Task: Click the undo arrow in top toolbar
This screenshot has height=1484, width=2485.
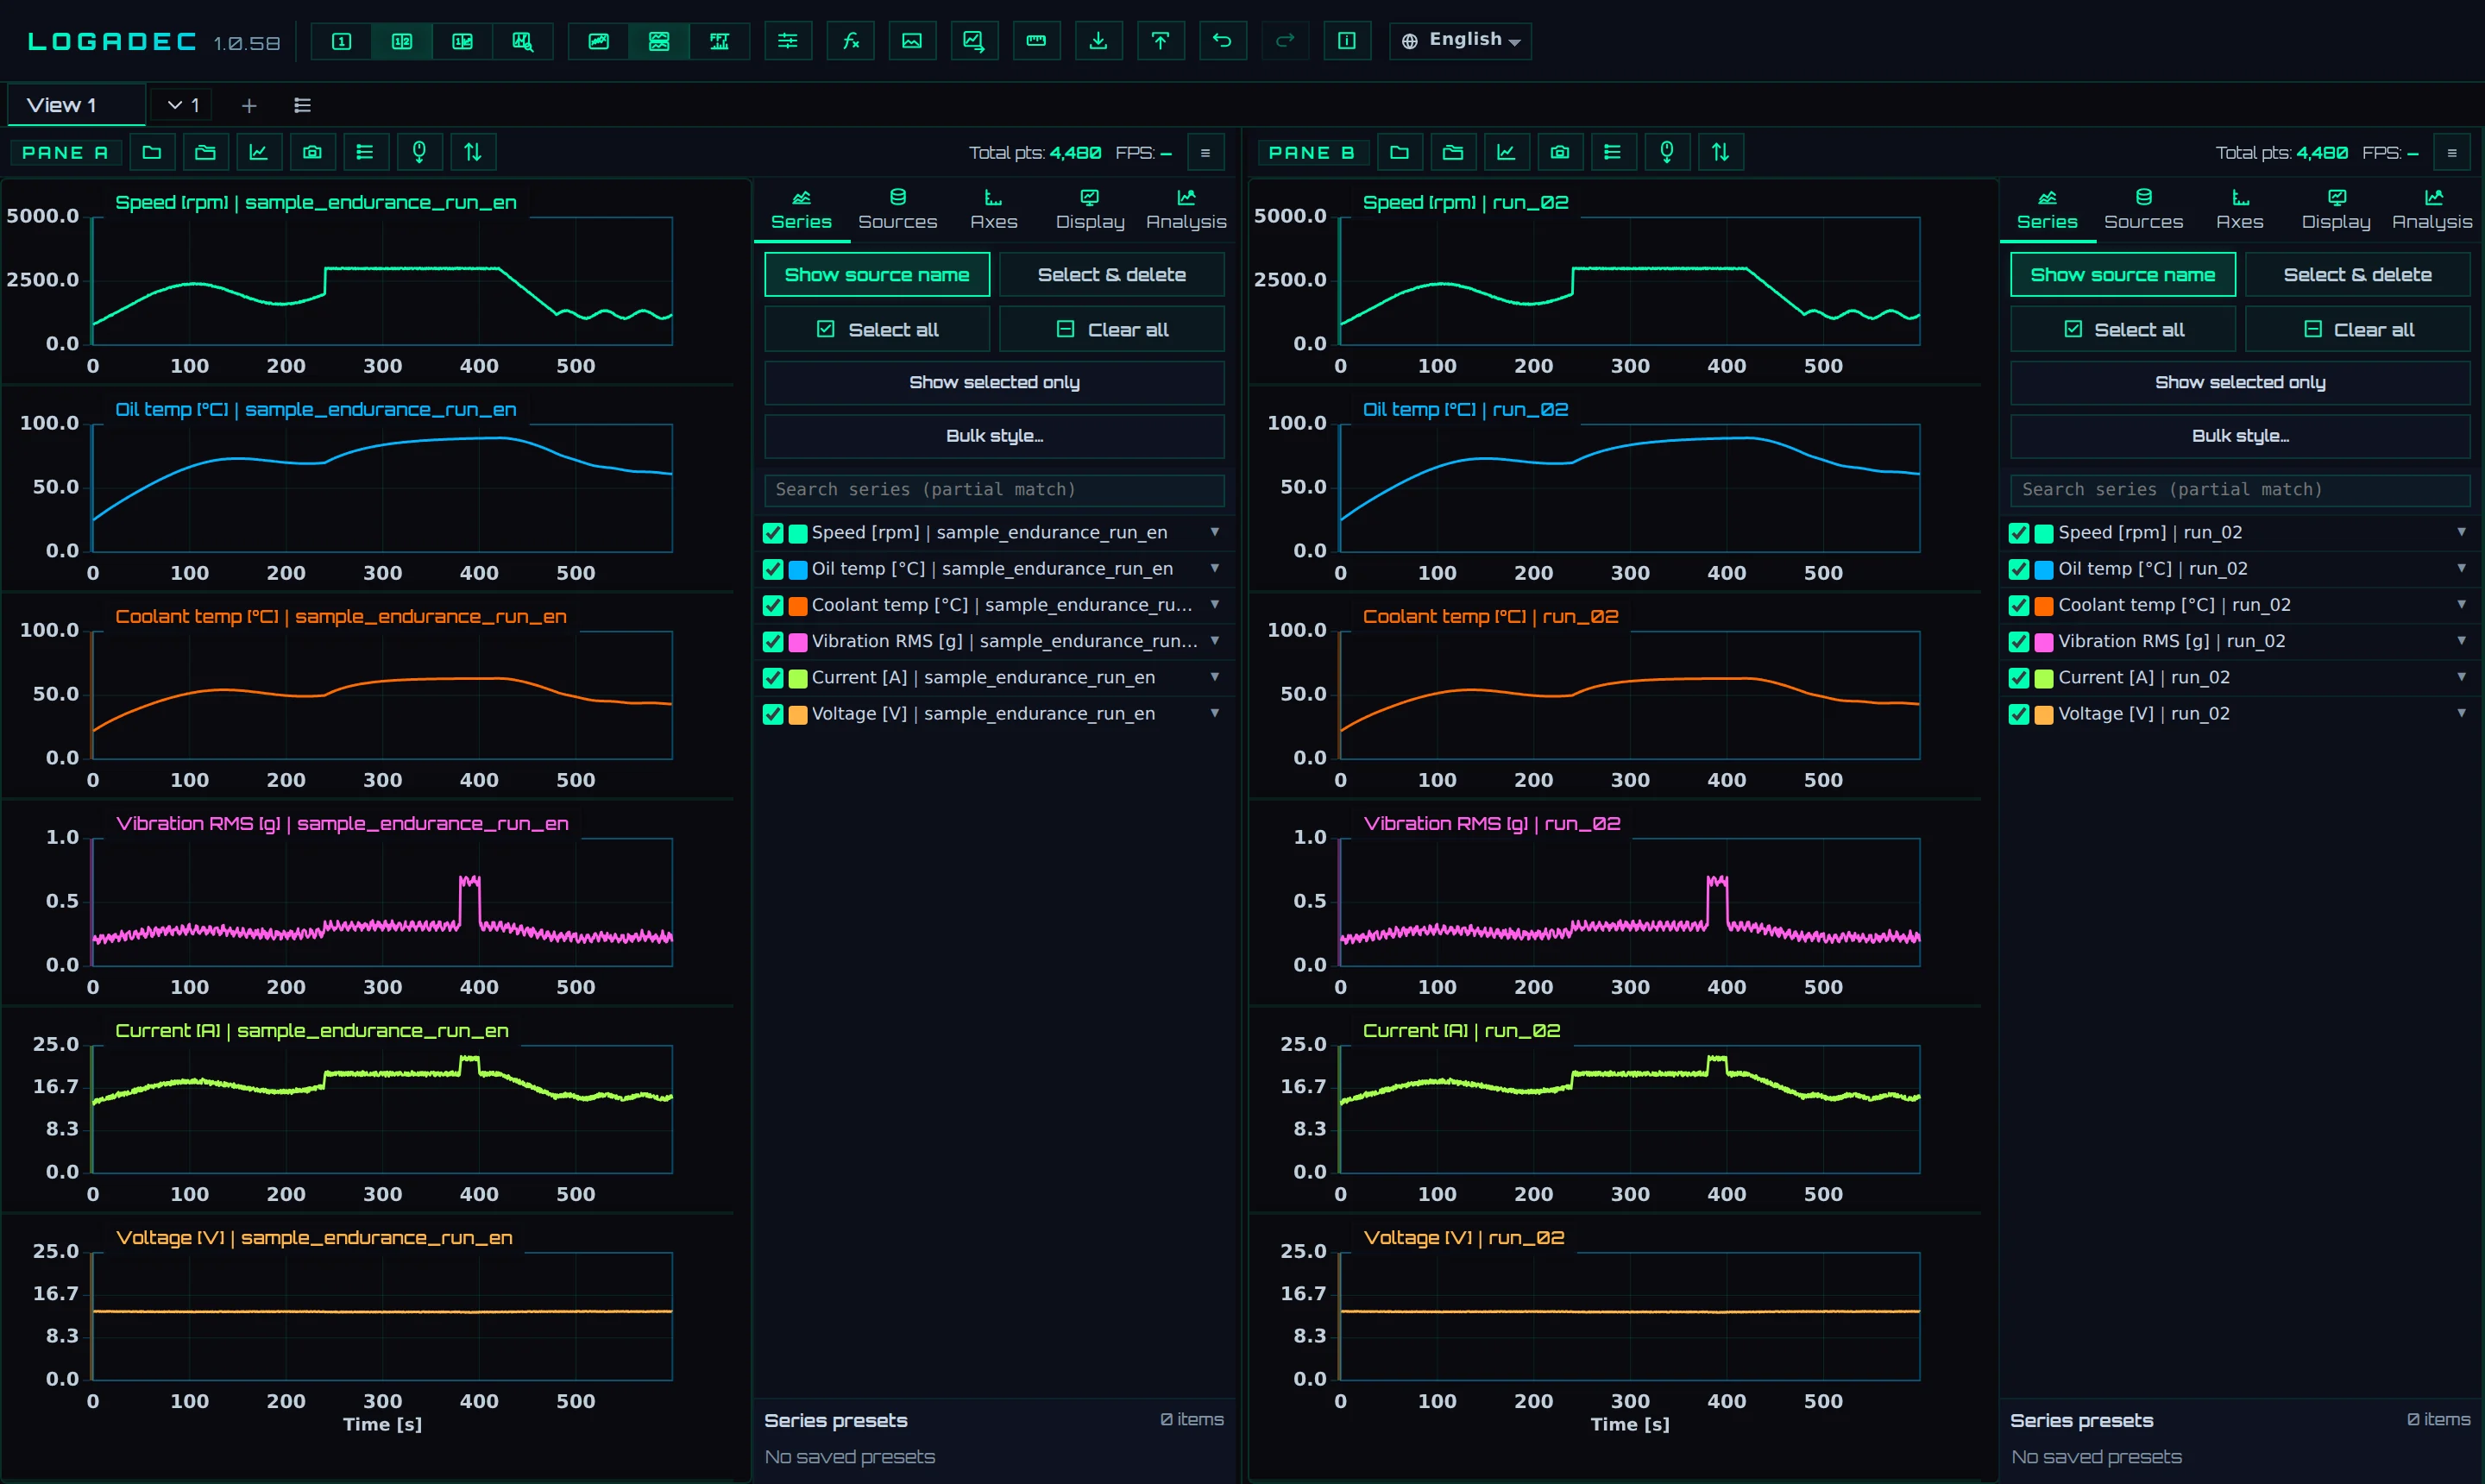Action: (x=1222, y=41)
